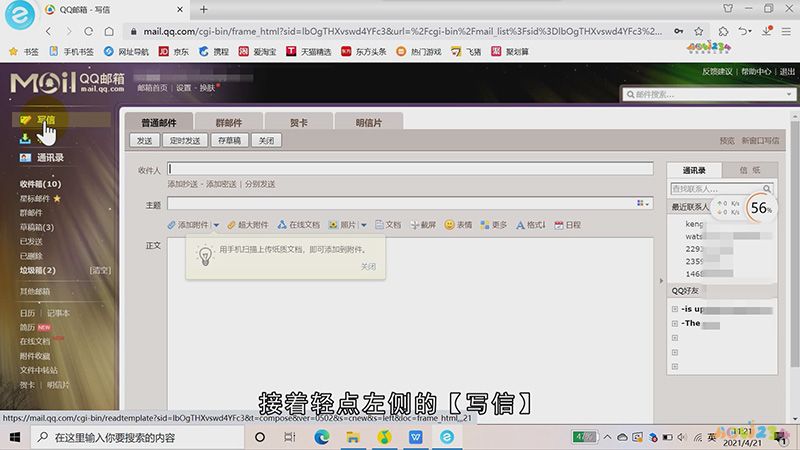Open the 通讯录 contacts icon in sidebar

26,158
